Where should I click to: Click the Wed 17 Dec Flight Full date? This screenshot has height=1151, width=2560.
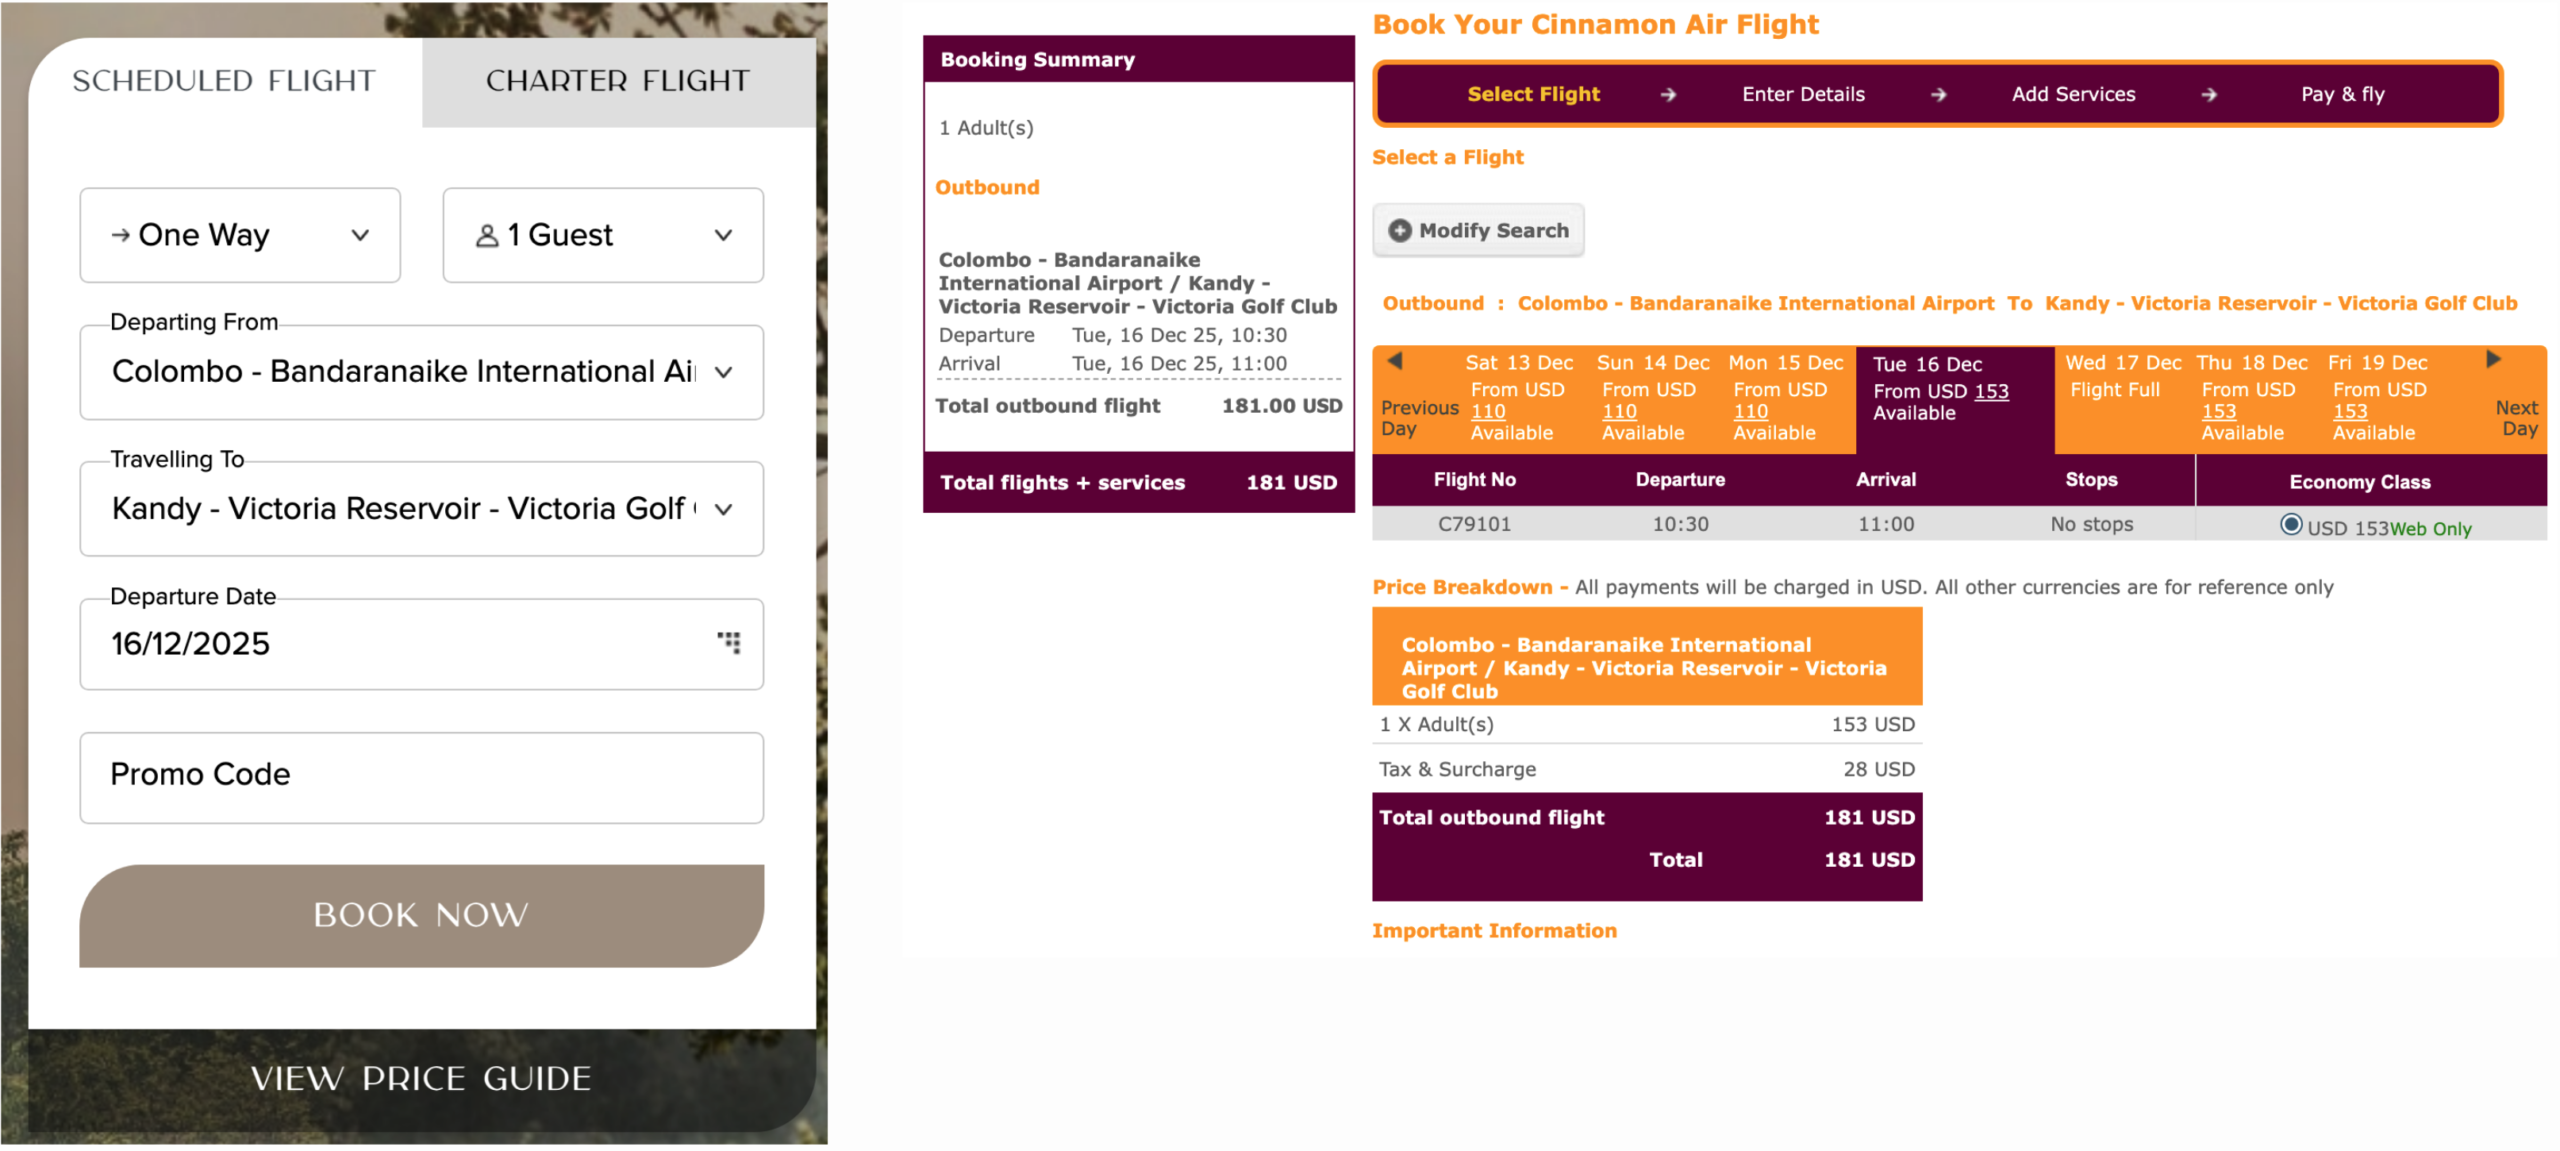(x=2123, y=377)
